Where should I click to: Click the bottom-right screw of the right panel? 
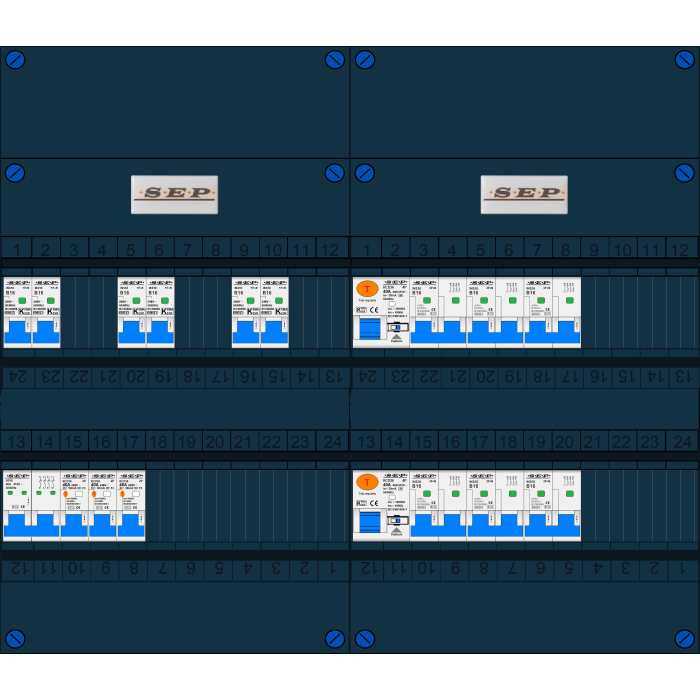[x=684, y=639]
